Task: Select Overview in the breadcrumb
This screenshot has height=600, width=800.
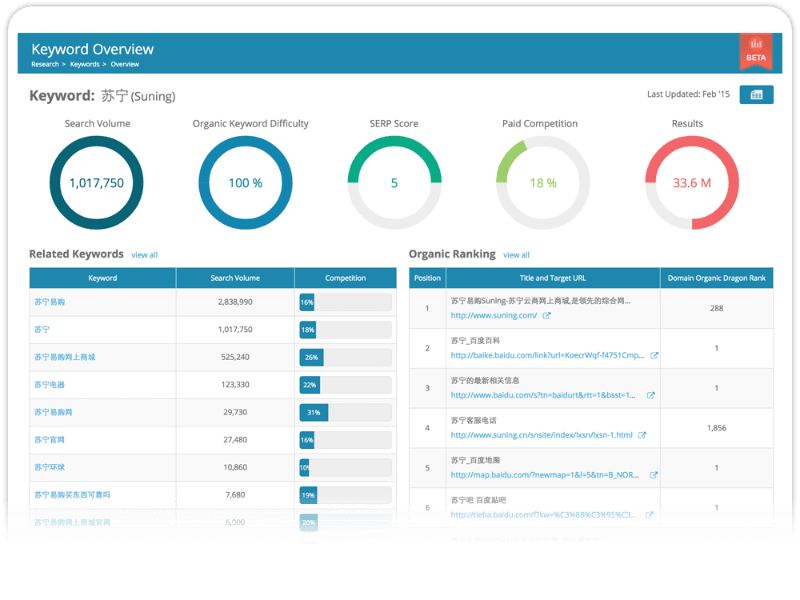Action: 124,64
